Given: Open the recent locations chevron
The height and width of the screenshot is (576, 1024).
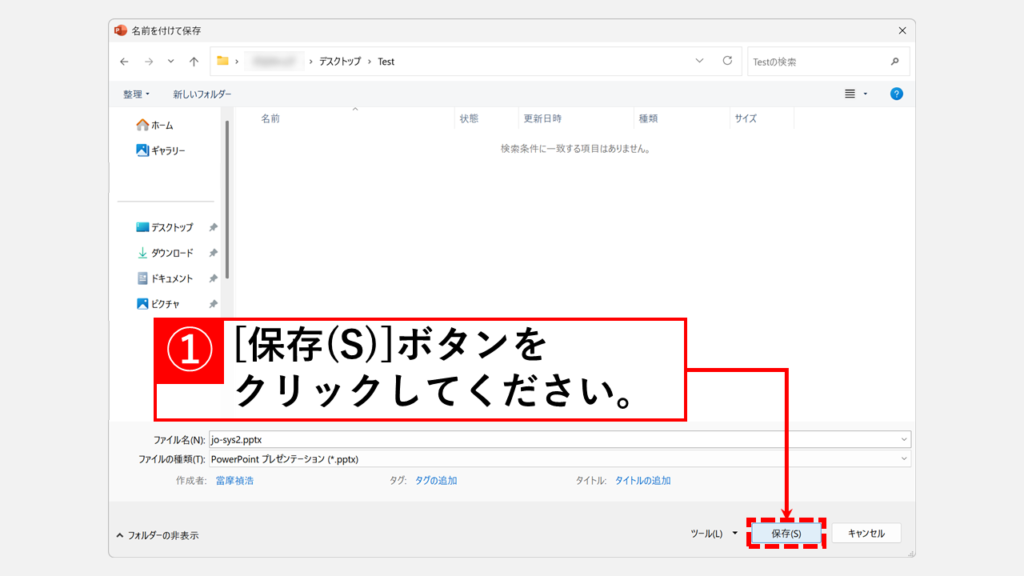Looking at the screenshot, I should click(x=170, y=61).
